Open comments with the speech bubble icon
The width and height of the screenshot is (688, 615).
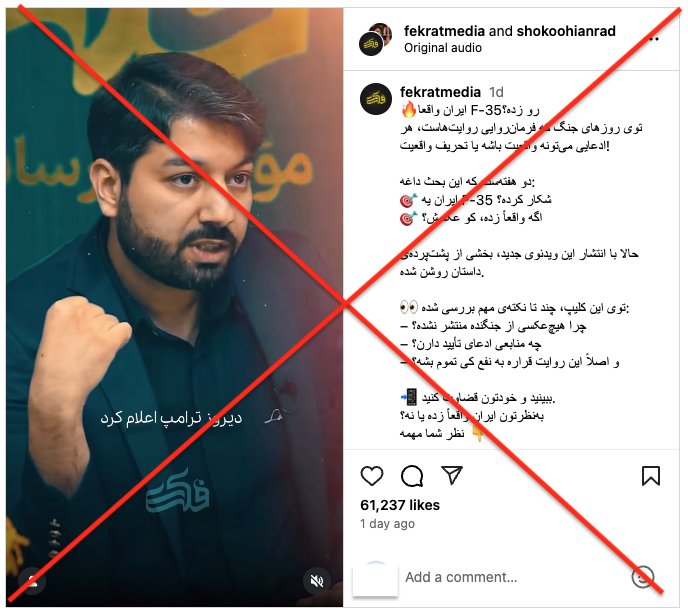click(412, 476)
